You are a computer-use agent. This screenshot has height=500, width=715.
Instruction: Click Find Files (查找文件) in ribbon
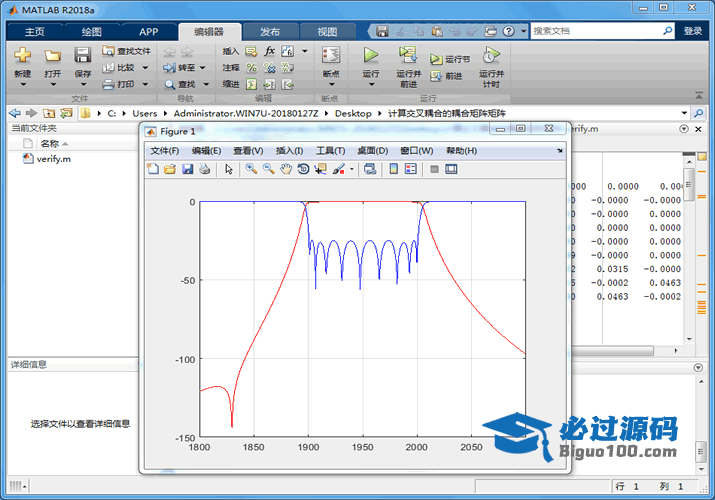pyautogui.click(x=126, y=51)
